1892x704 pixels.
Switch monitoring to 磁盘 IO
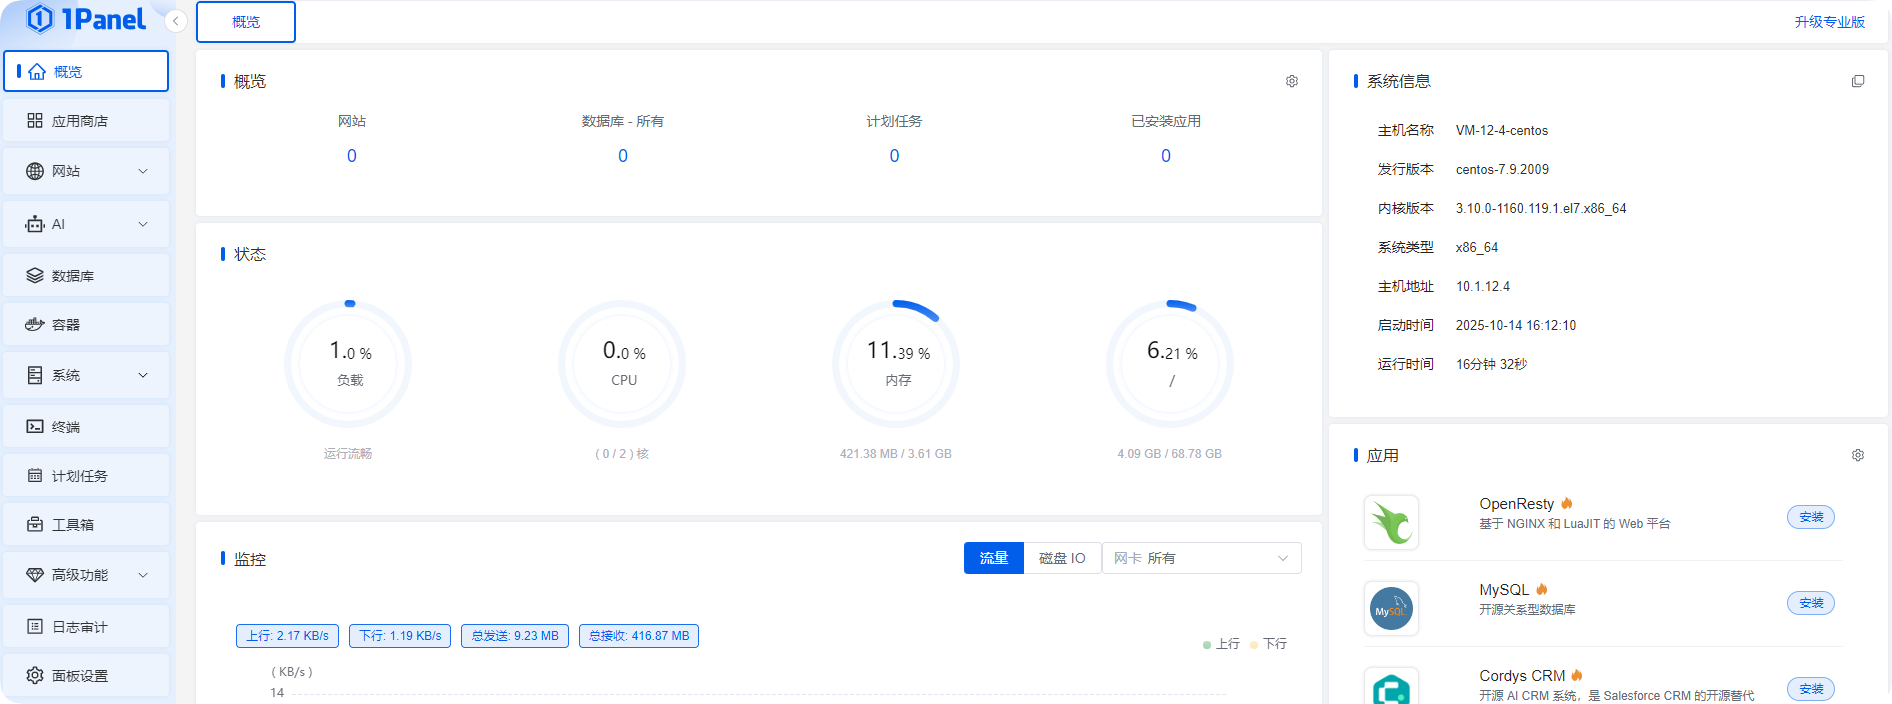(1062, 558)
